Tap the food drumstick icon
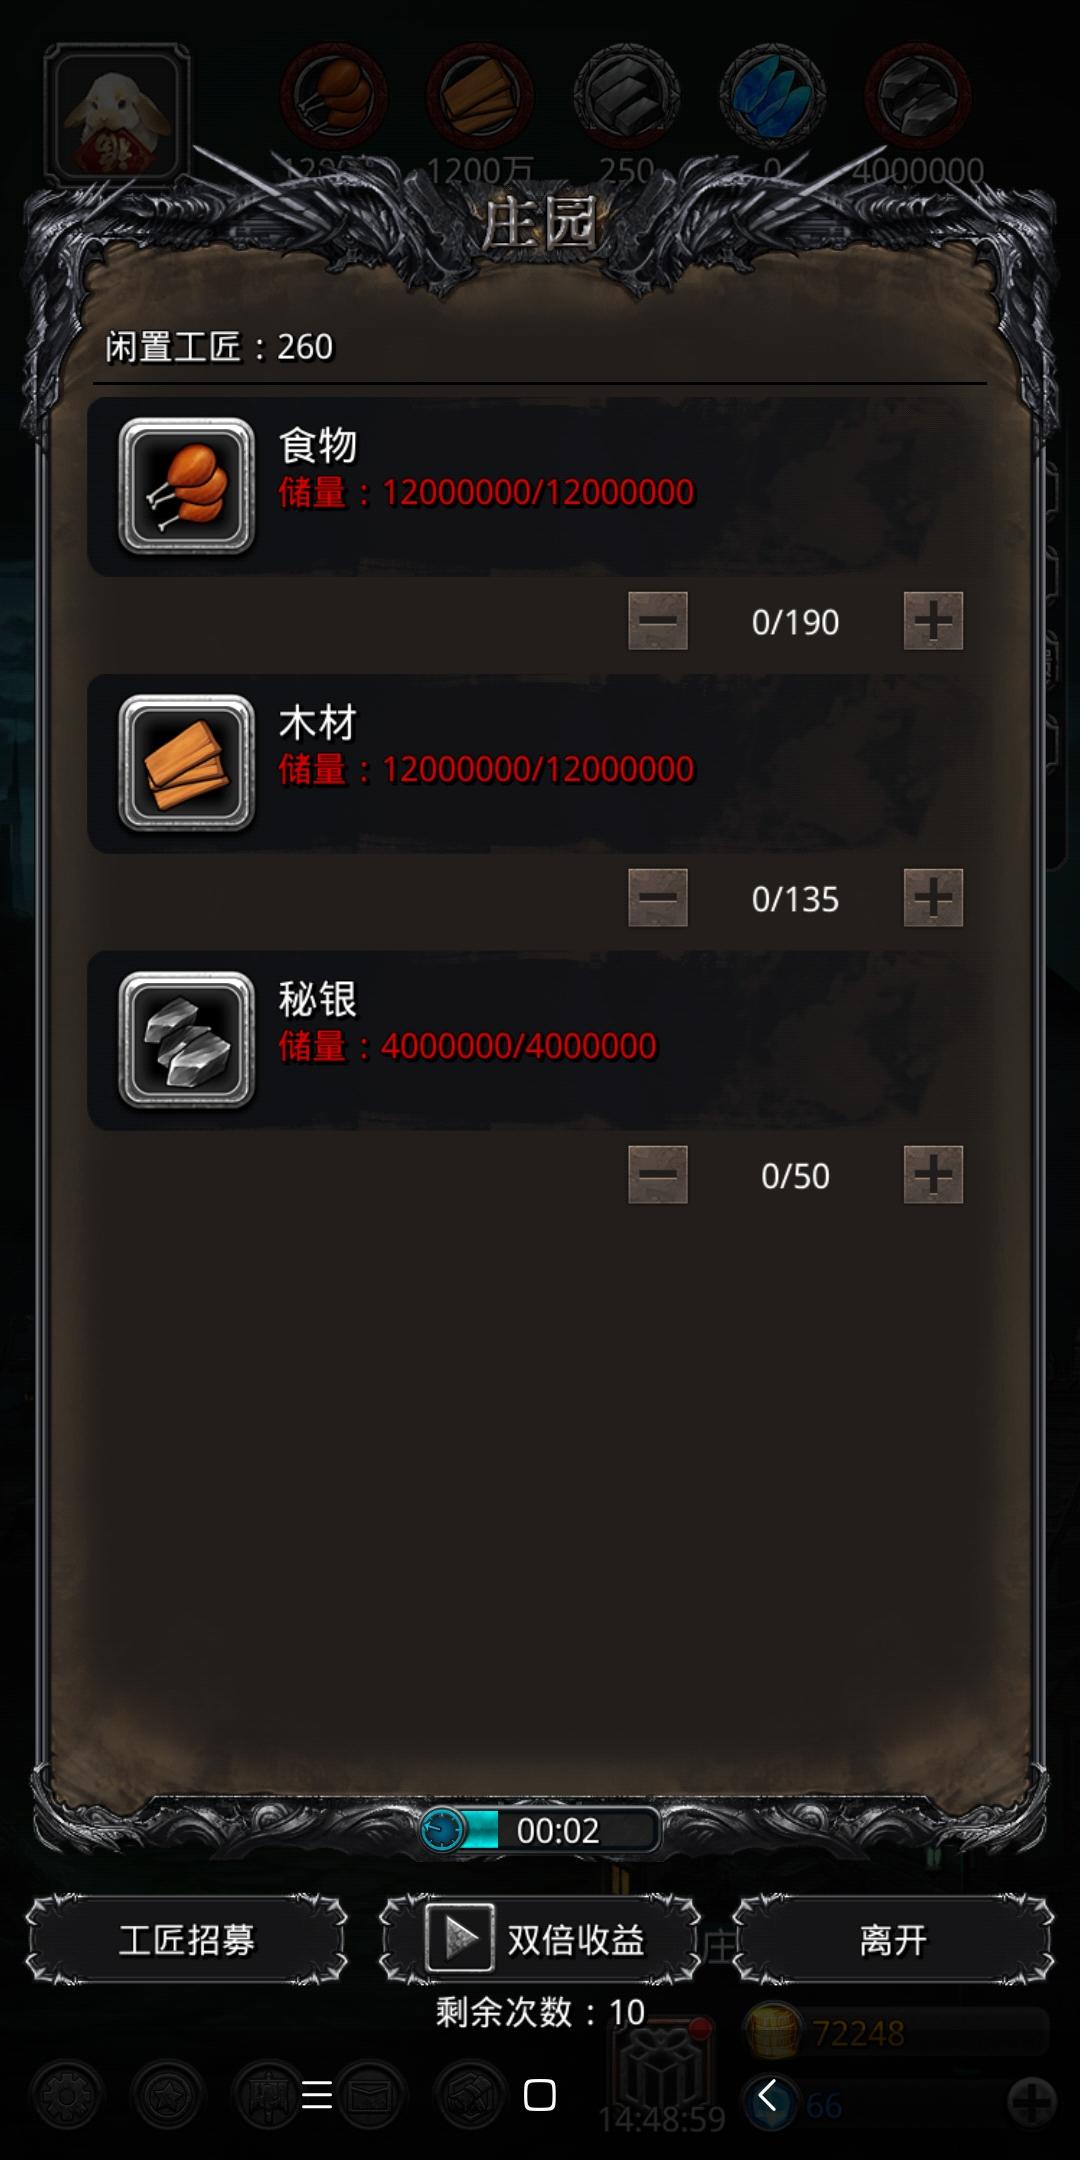Screen dimensions: 1080x2160 (187, 486)
